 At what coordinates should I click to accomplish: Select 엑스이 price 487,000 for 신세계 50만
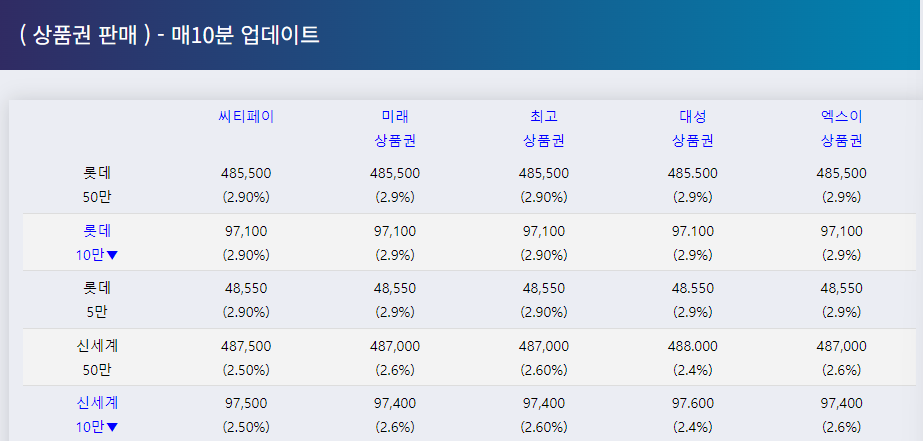point(842,346)
